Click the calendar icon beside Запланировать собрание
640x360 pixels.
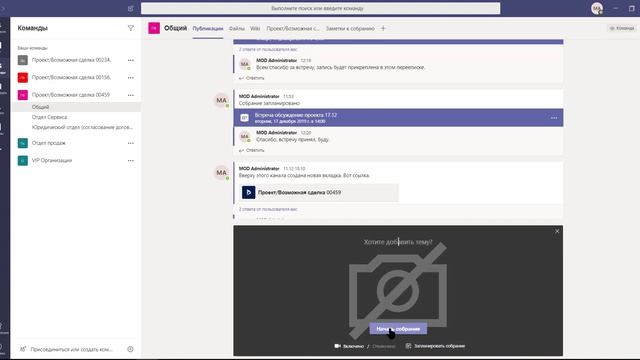click(408, 346)
